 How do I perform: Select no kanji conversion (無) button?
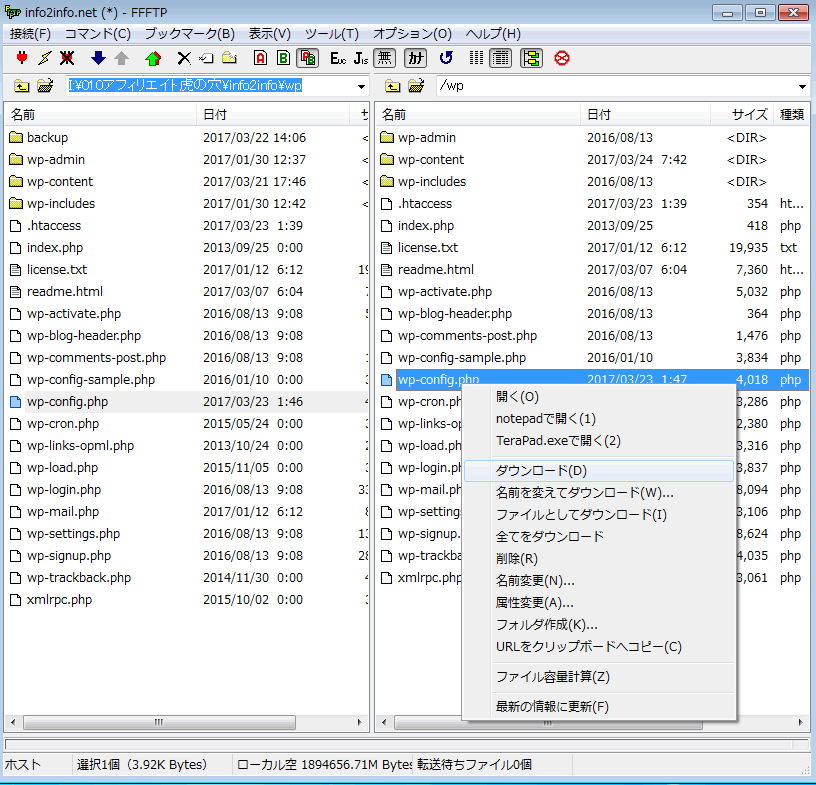pos(385,58)
